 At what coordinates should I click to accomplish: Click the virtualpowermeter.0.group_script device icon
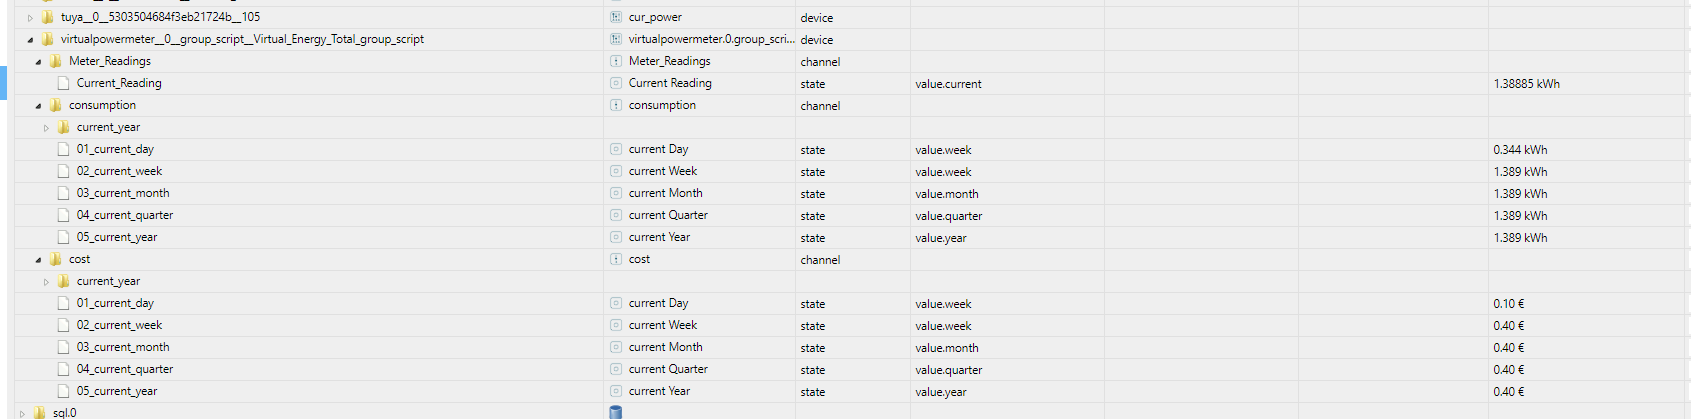coord(616,39)
